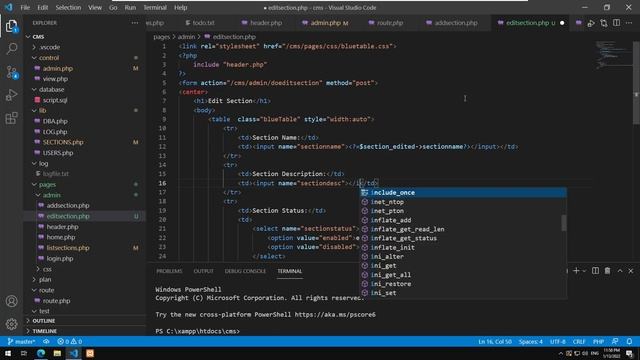This screenshot has height=360, width=640.
Task: Click the Ln 16, Col 50 status item
Action: point(495,342)
